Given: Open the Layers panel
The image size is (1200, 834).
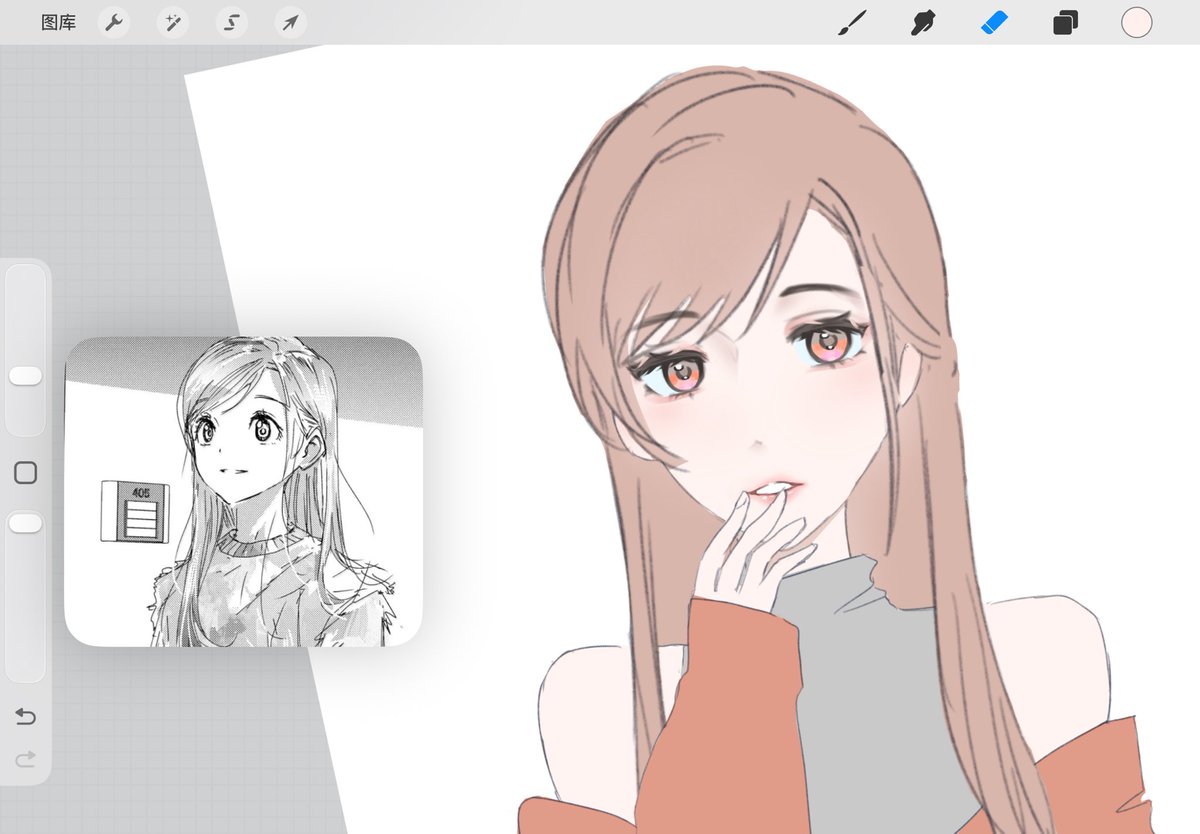Looking at the screenshot, I should 1065,22.
